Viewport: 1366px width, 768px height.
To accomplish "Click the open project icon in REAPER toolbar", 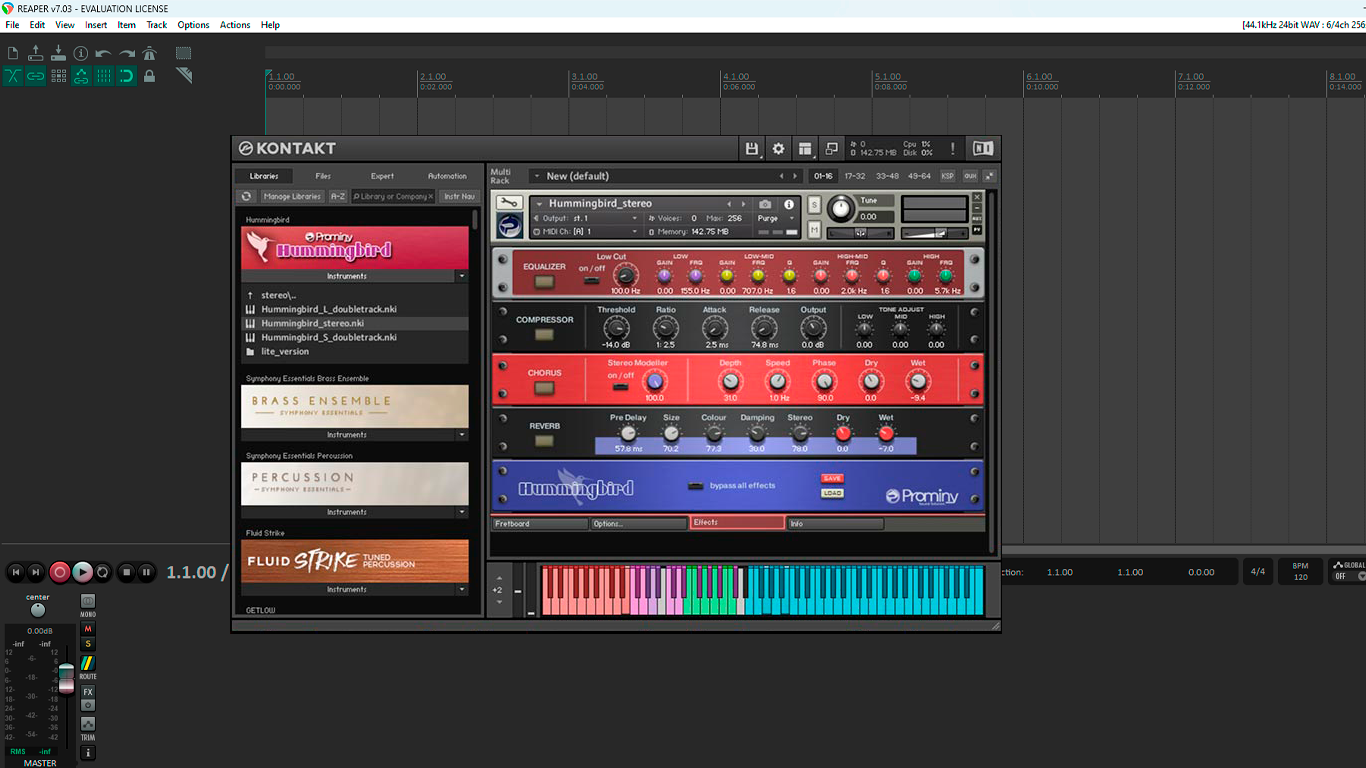I will 36,53.
